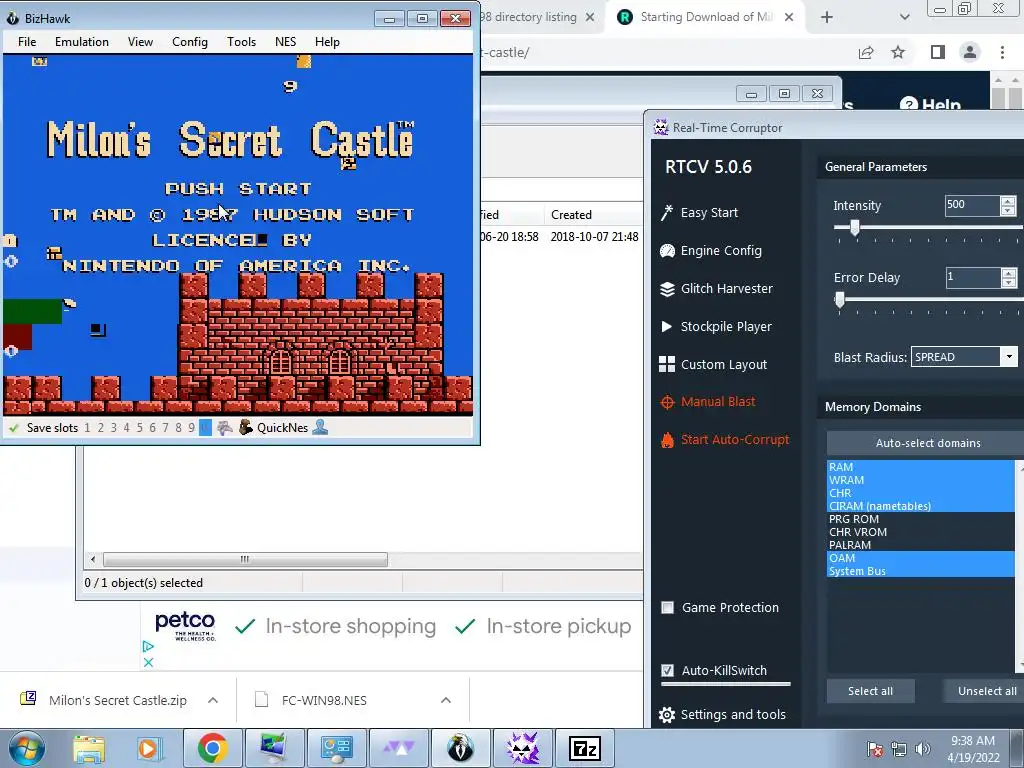Toggle System Bus memory domain
Viewport: 1024px width, 768px height.
click(x=921, y=571)
